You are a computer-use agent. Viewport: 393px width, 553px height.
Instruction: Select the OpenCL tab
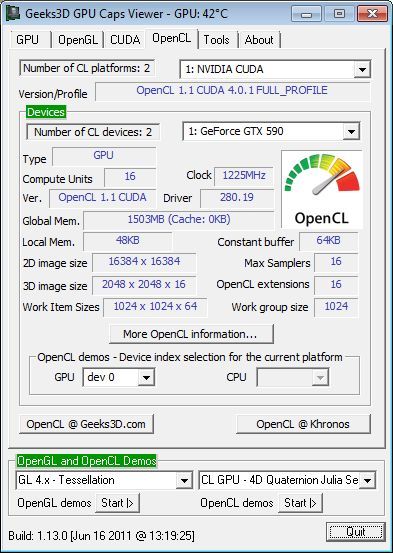[x=171, y=38]
